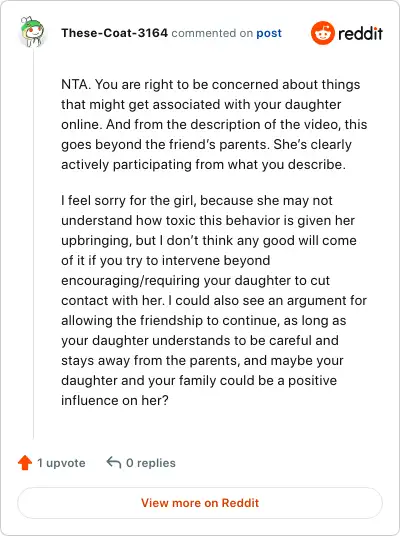Click the paragraph starting "I feel sorry"
Screen dimensions: 400x536
coord(214,300)
